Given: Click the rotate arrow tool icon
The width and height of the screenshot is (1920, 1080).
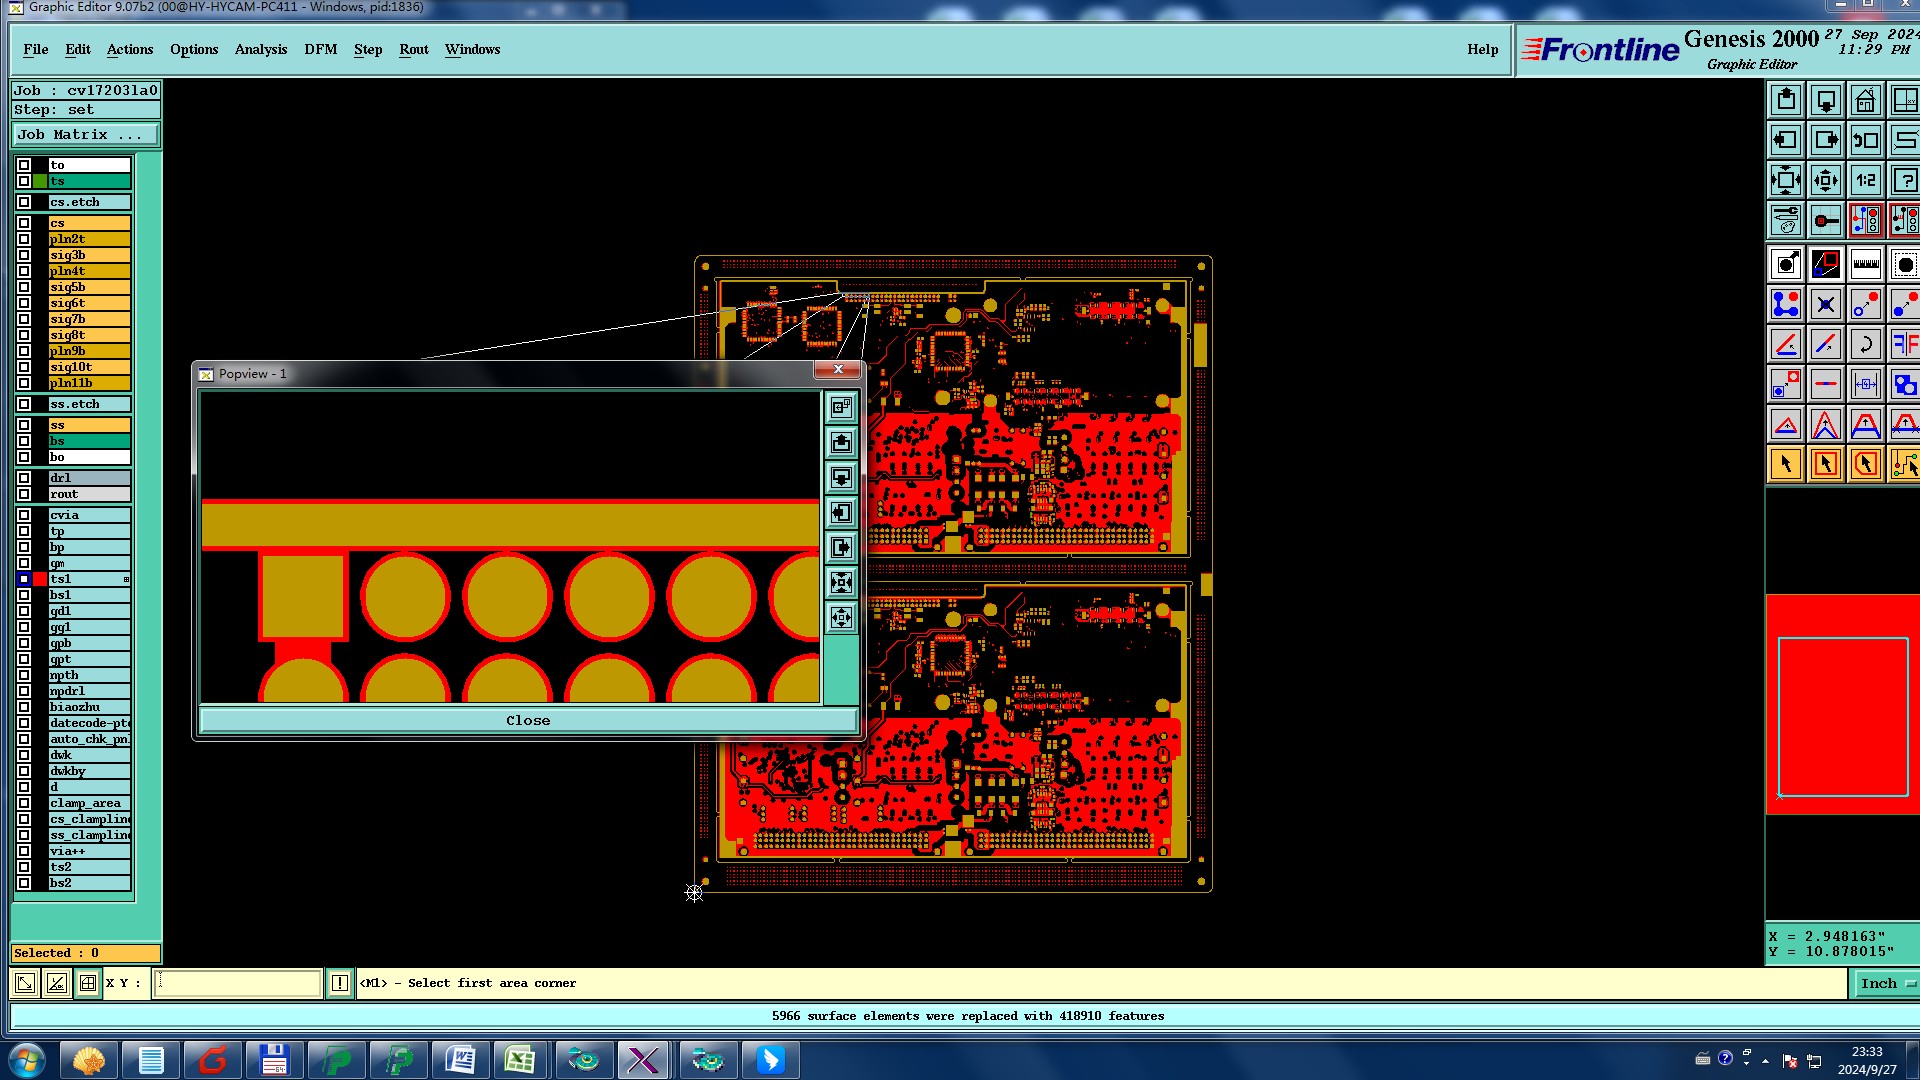Looking at the screenshot, I should 1865,345.
